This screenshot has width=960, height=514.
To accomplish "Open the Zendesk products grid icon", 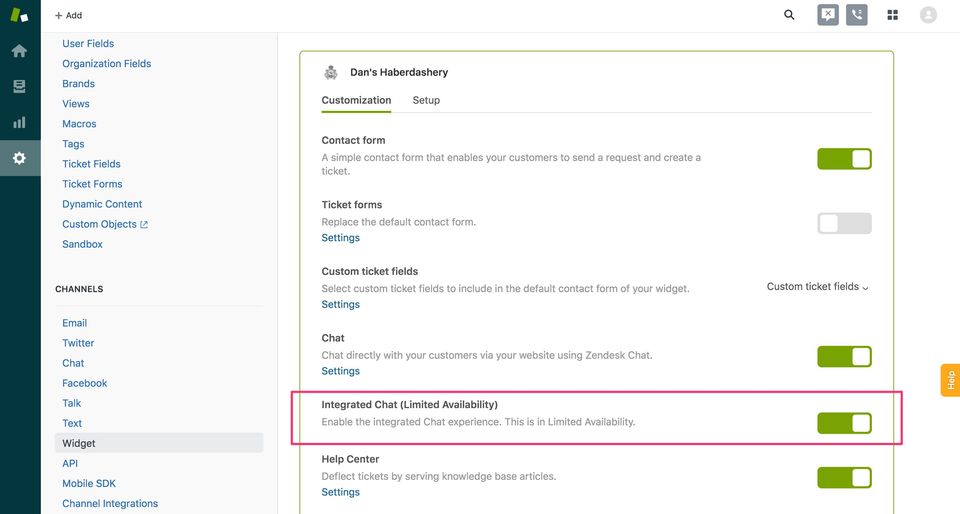I will coord(893,15).
